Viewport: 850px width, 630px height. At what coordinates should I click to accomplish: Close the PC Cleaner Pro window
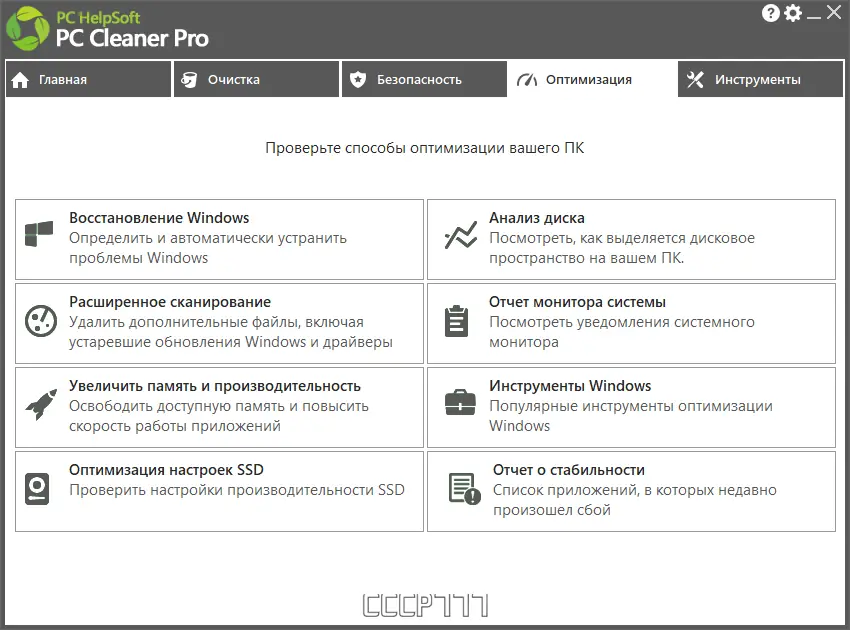click(x=834, y=12)
